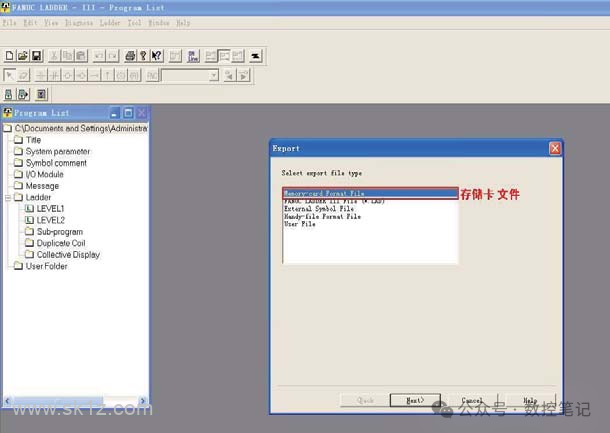Screen dimensions: 610x433
Task: Click Next in the Export dialog
Action: coord(415,400)
